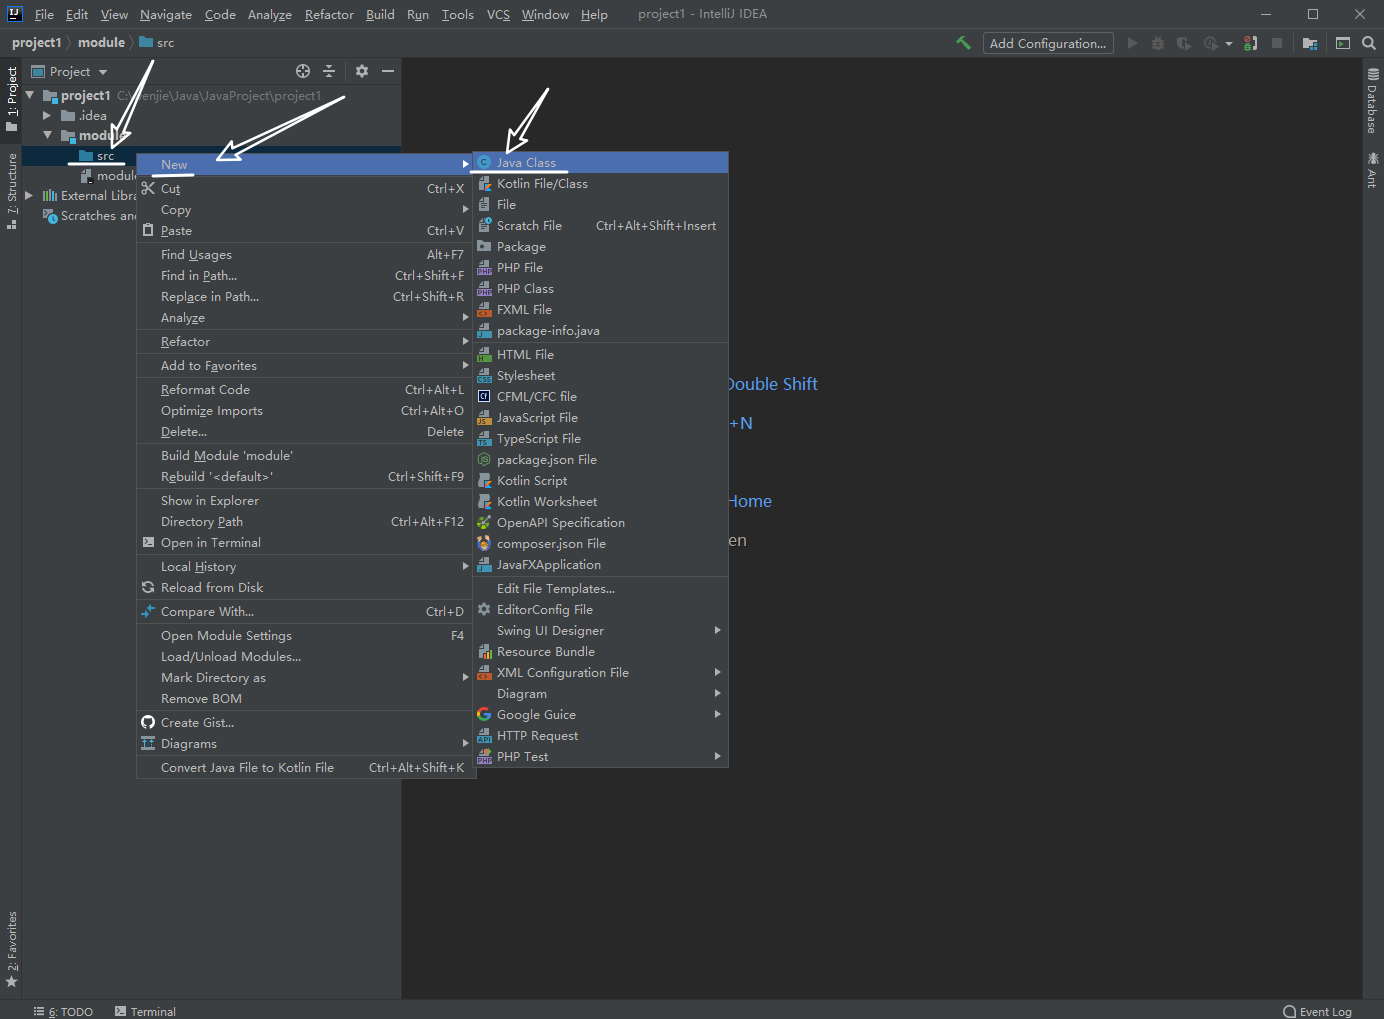Viewport: 1384px width, 1019px height.
Task: Create a new Package
Action: [600, 246]
